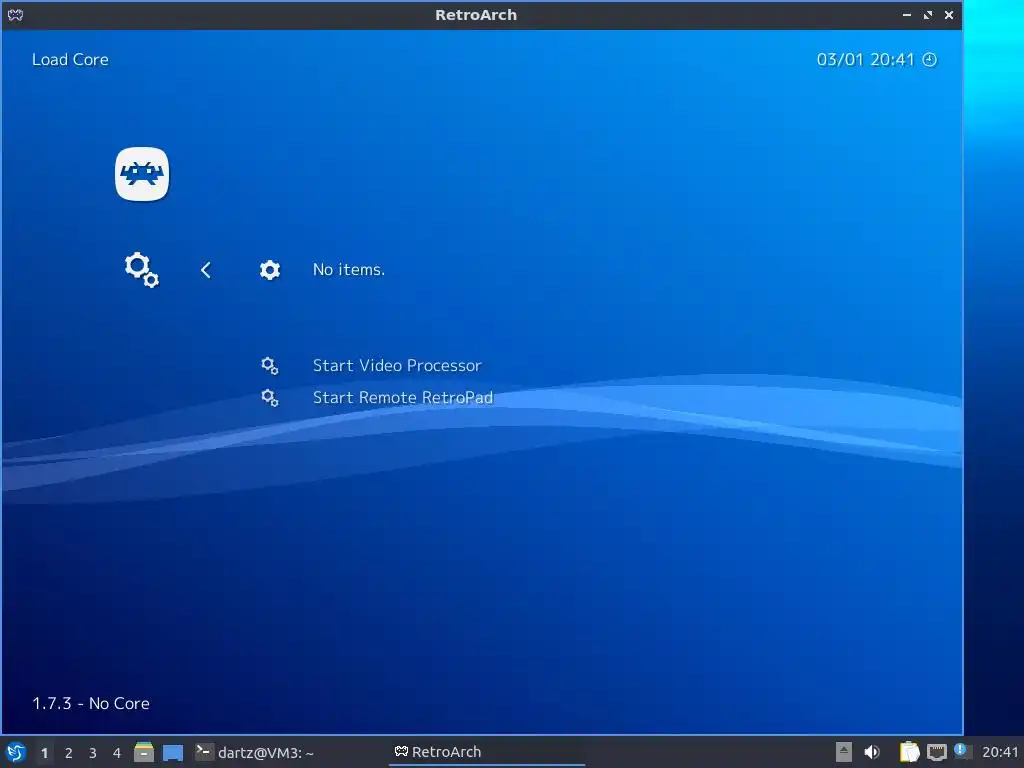
Task: Click the gears icon beside Start Video Processor
Action: click(270, 366)
